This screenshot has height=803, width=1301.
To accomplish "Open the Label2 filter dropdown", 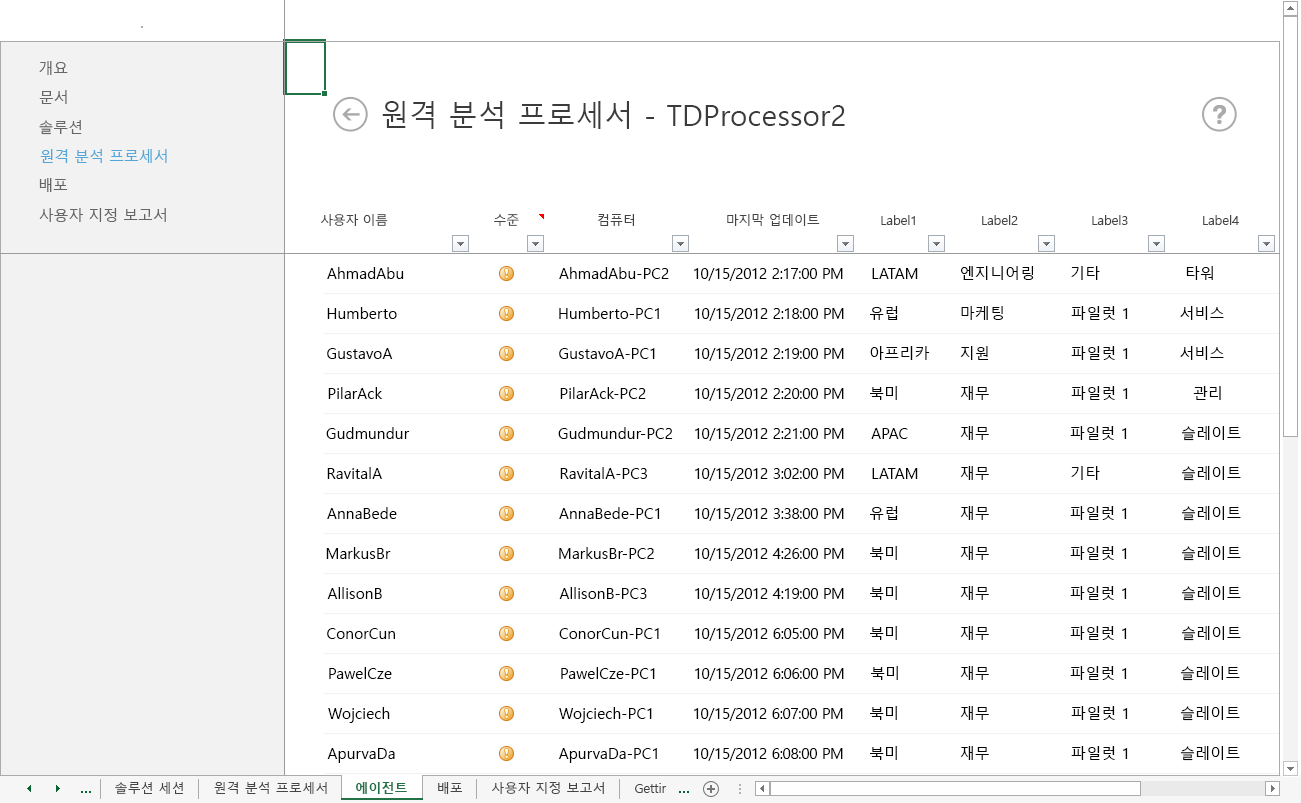I will pos(1046,243).
